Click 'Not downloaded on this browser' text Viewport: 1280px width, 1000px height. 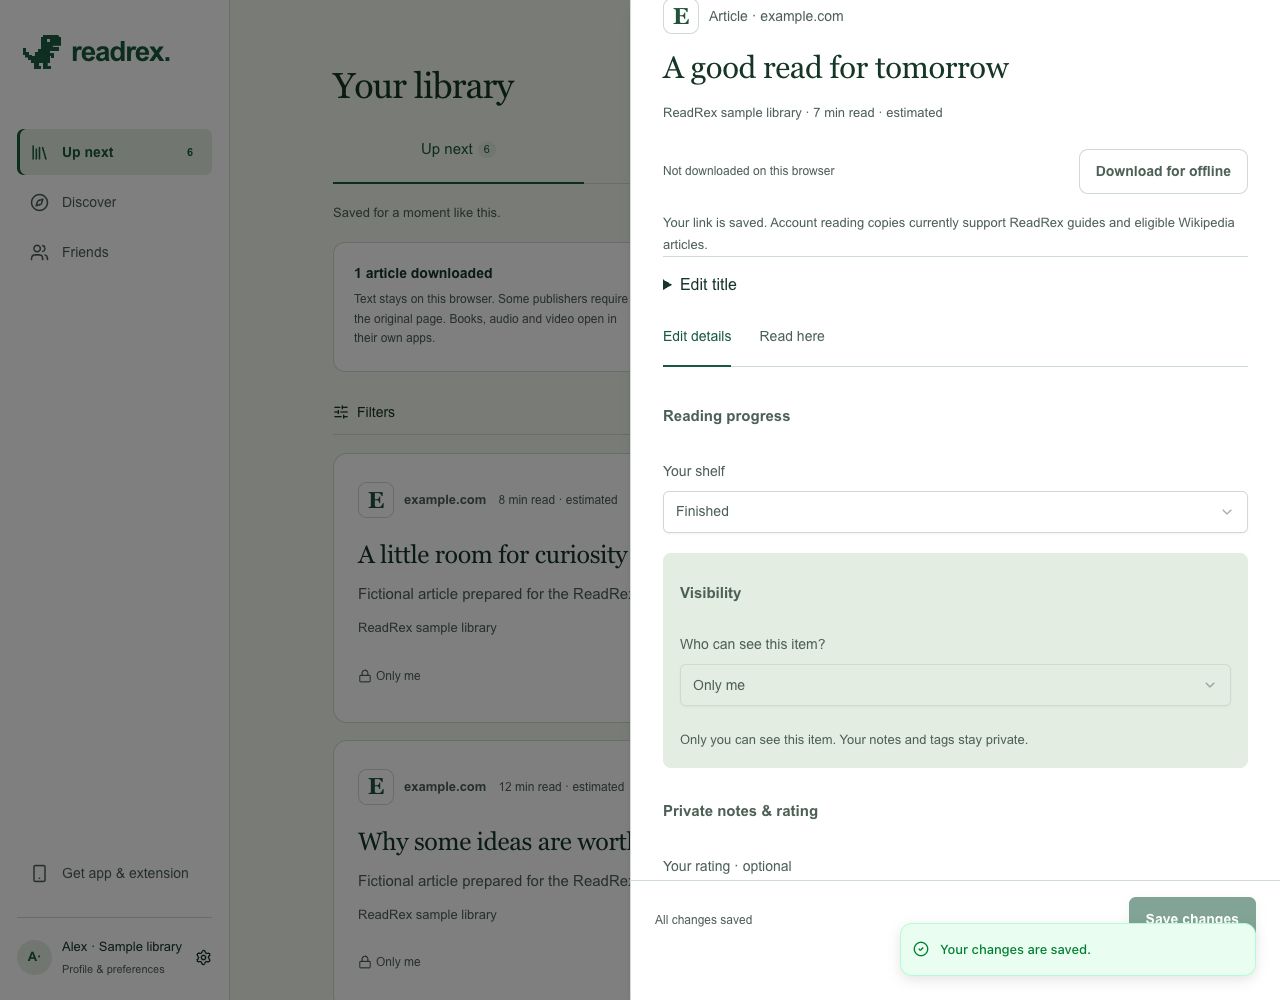pos(748,171)
